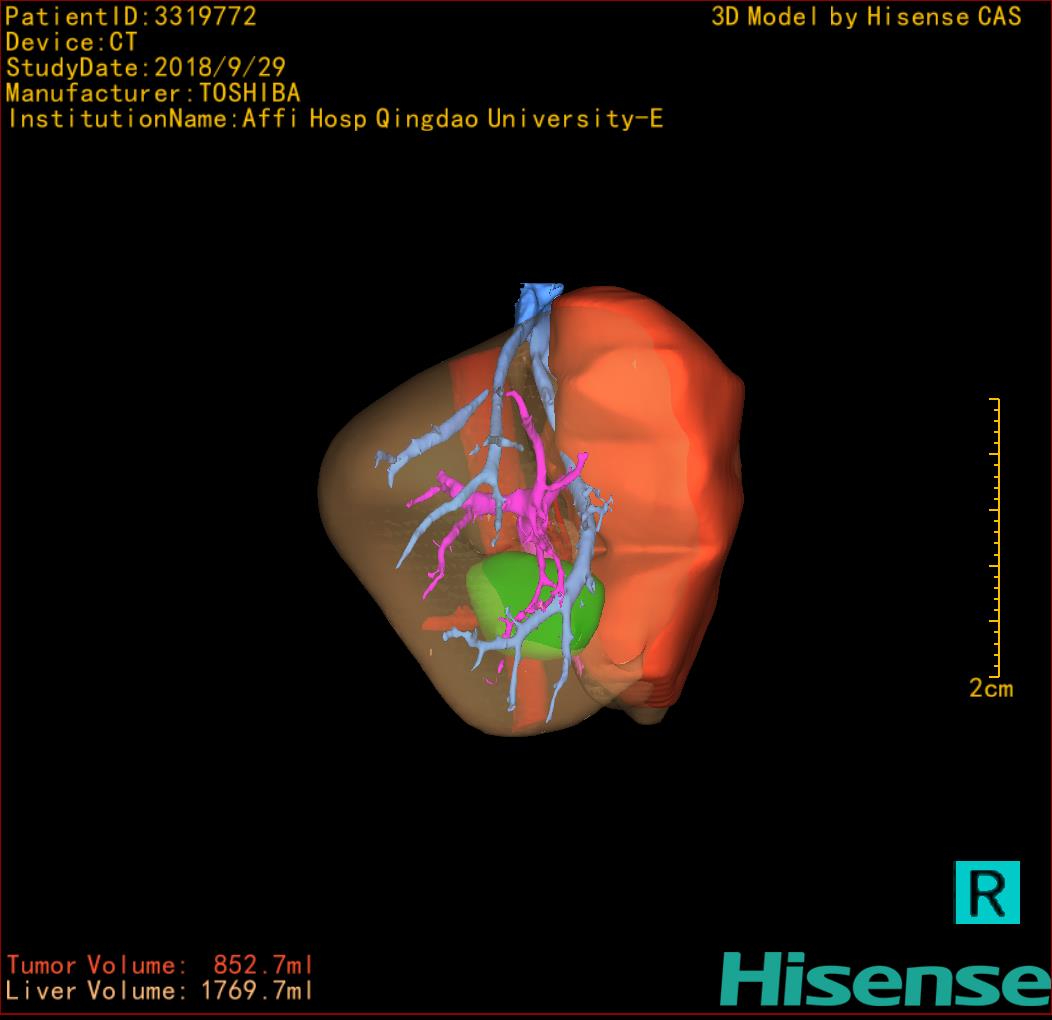Click the InstitutionName line

point(335,119)
